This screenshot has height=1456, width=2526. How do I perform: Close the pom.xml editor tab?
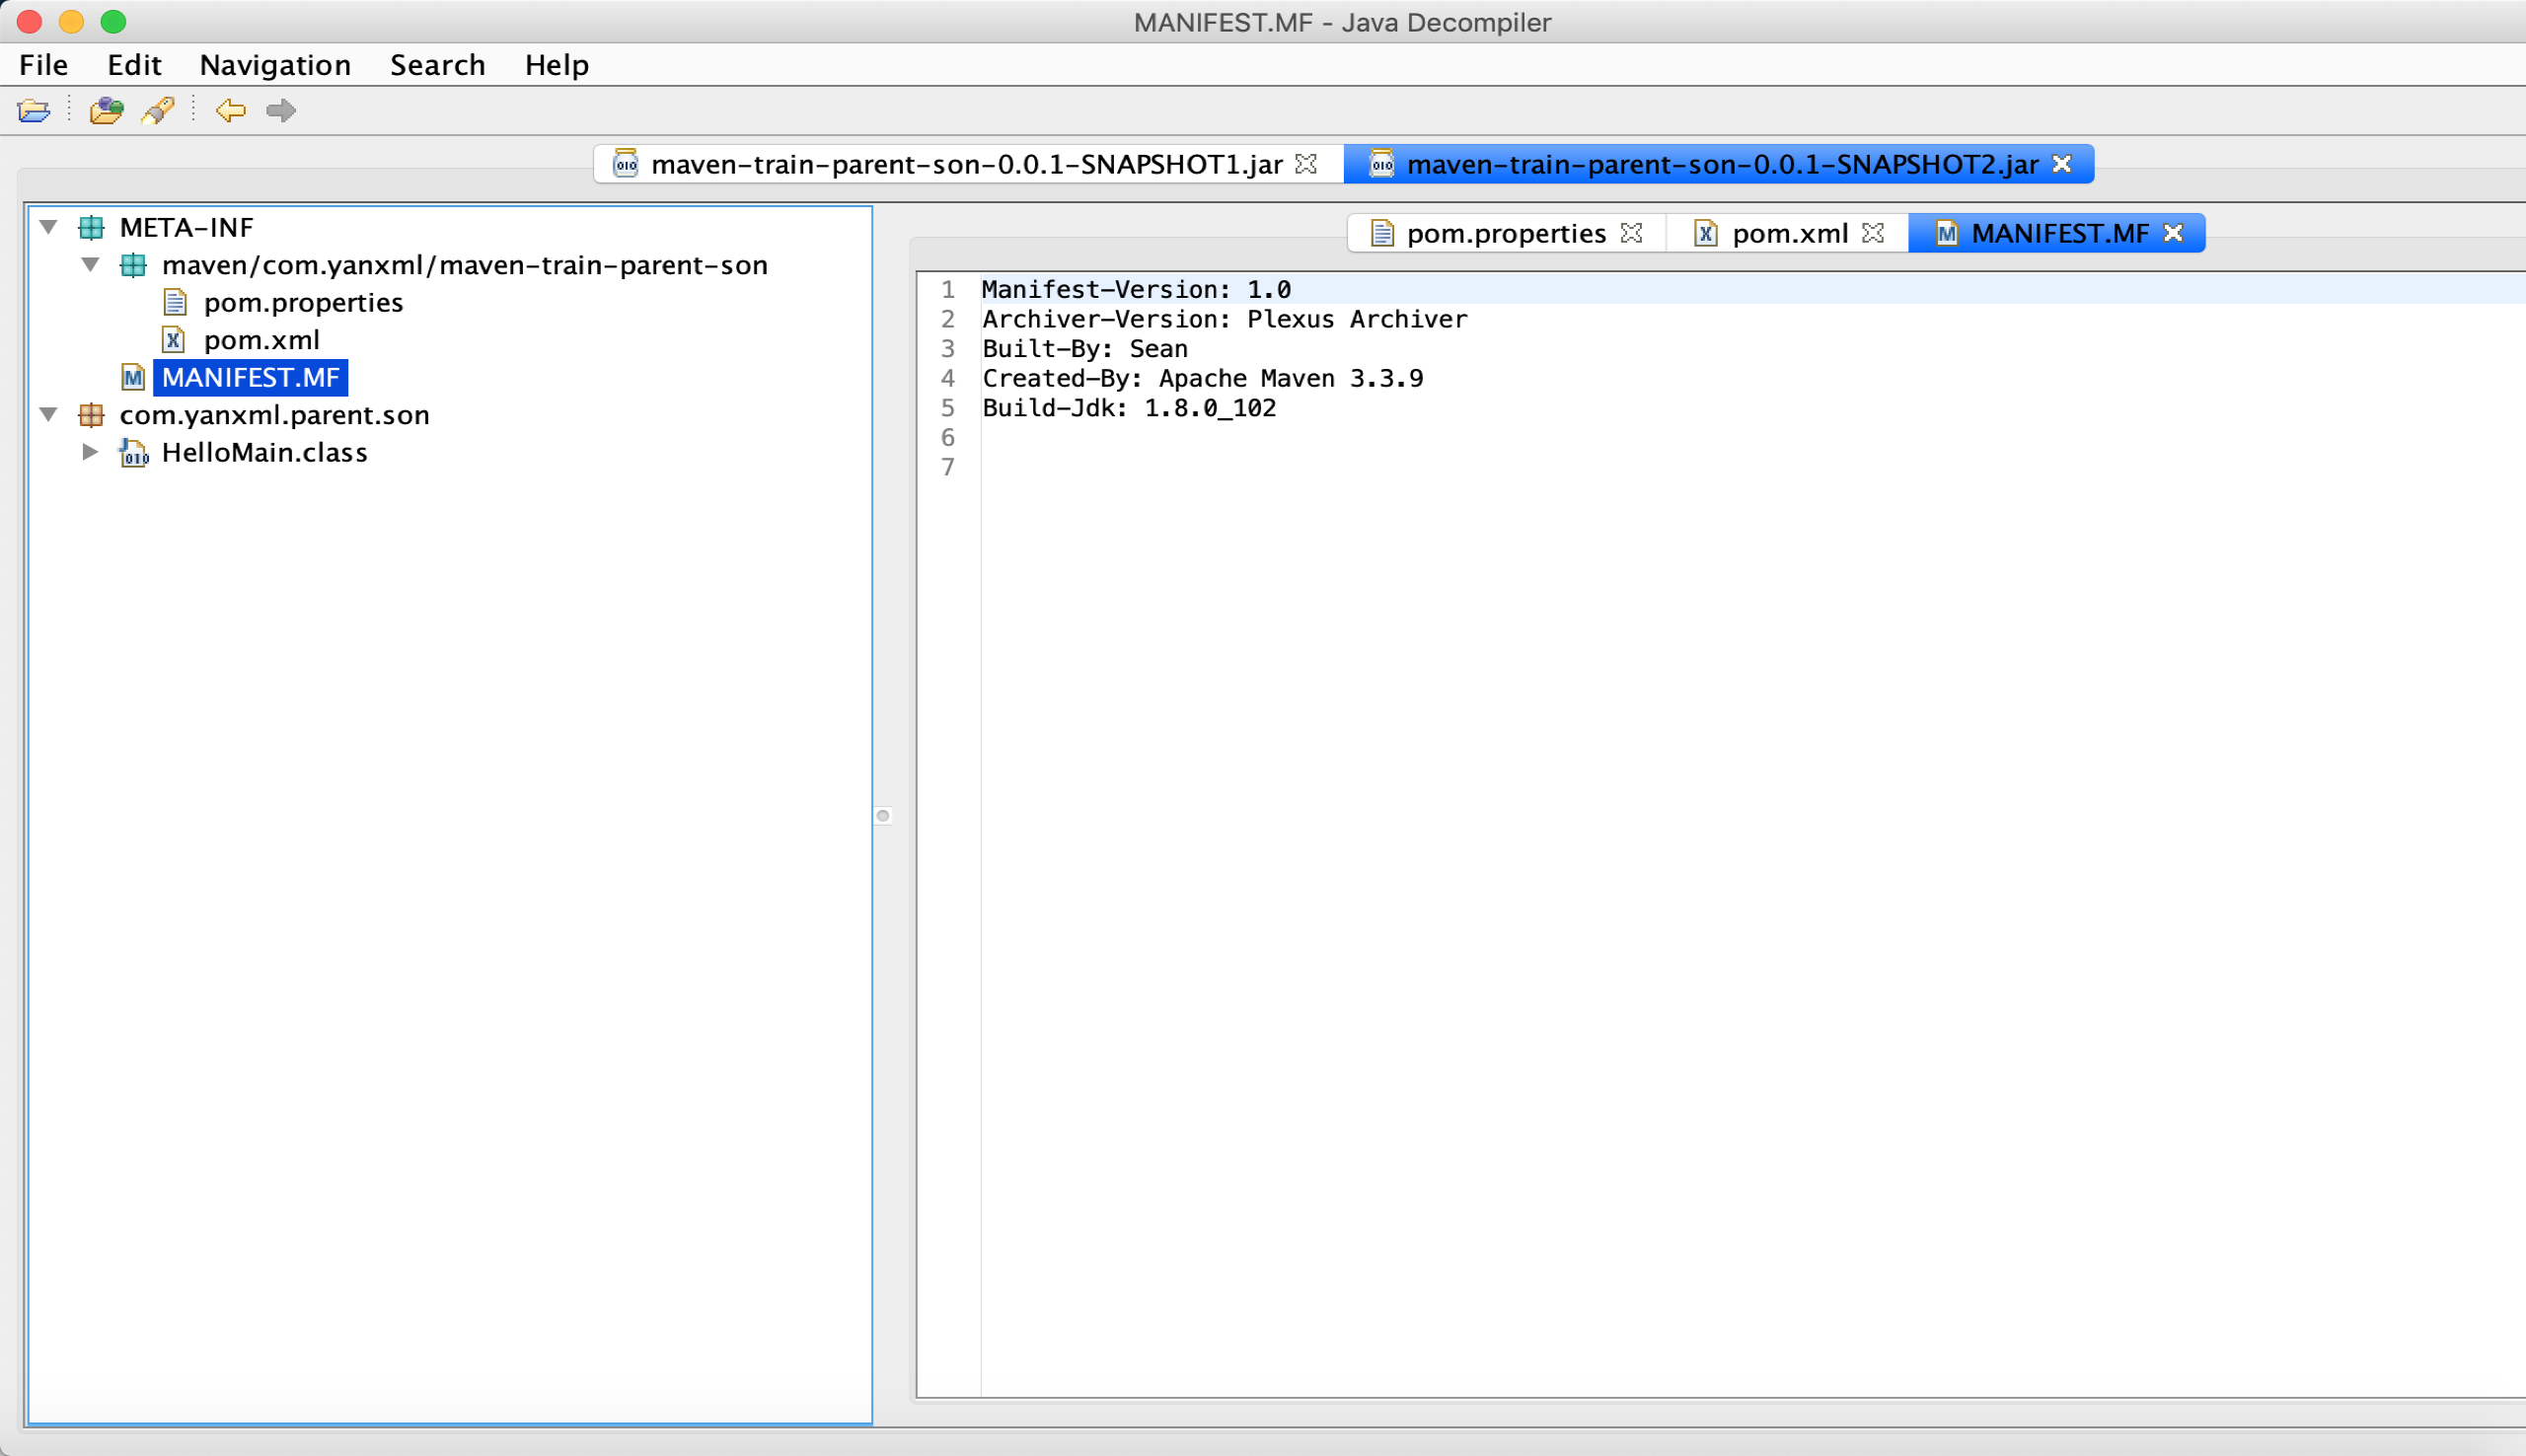(x=1873, y=233)
